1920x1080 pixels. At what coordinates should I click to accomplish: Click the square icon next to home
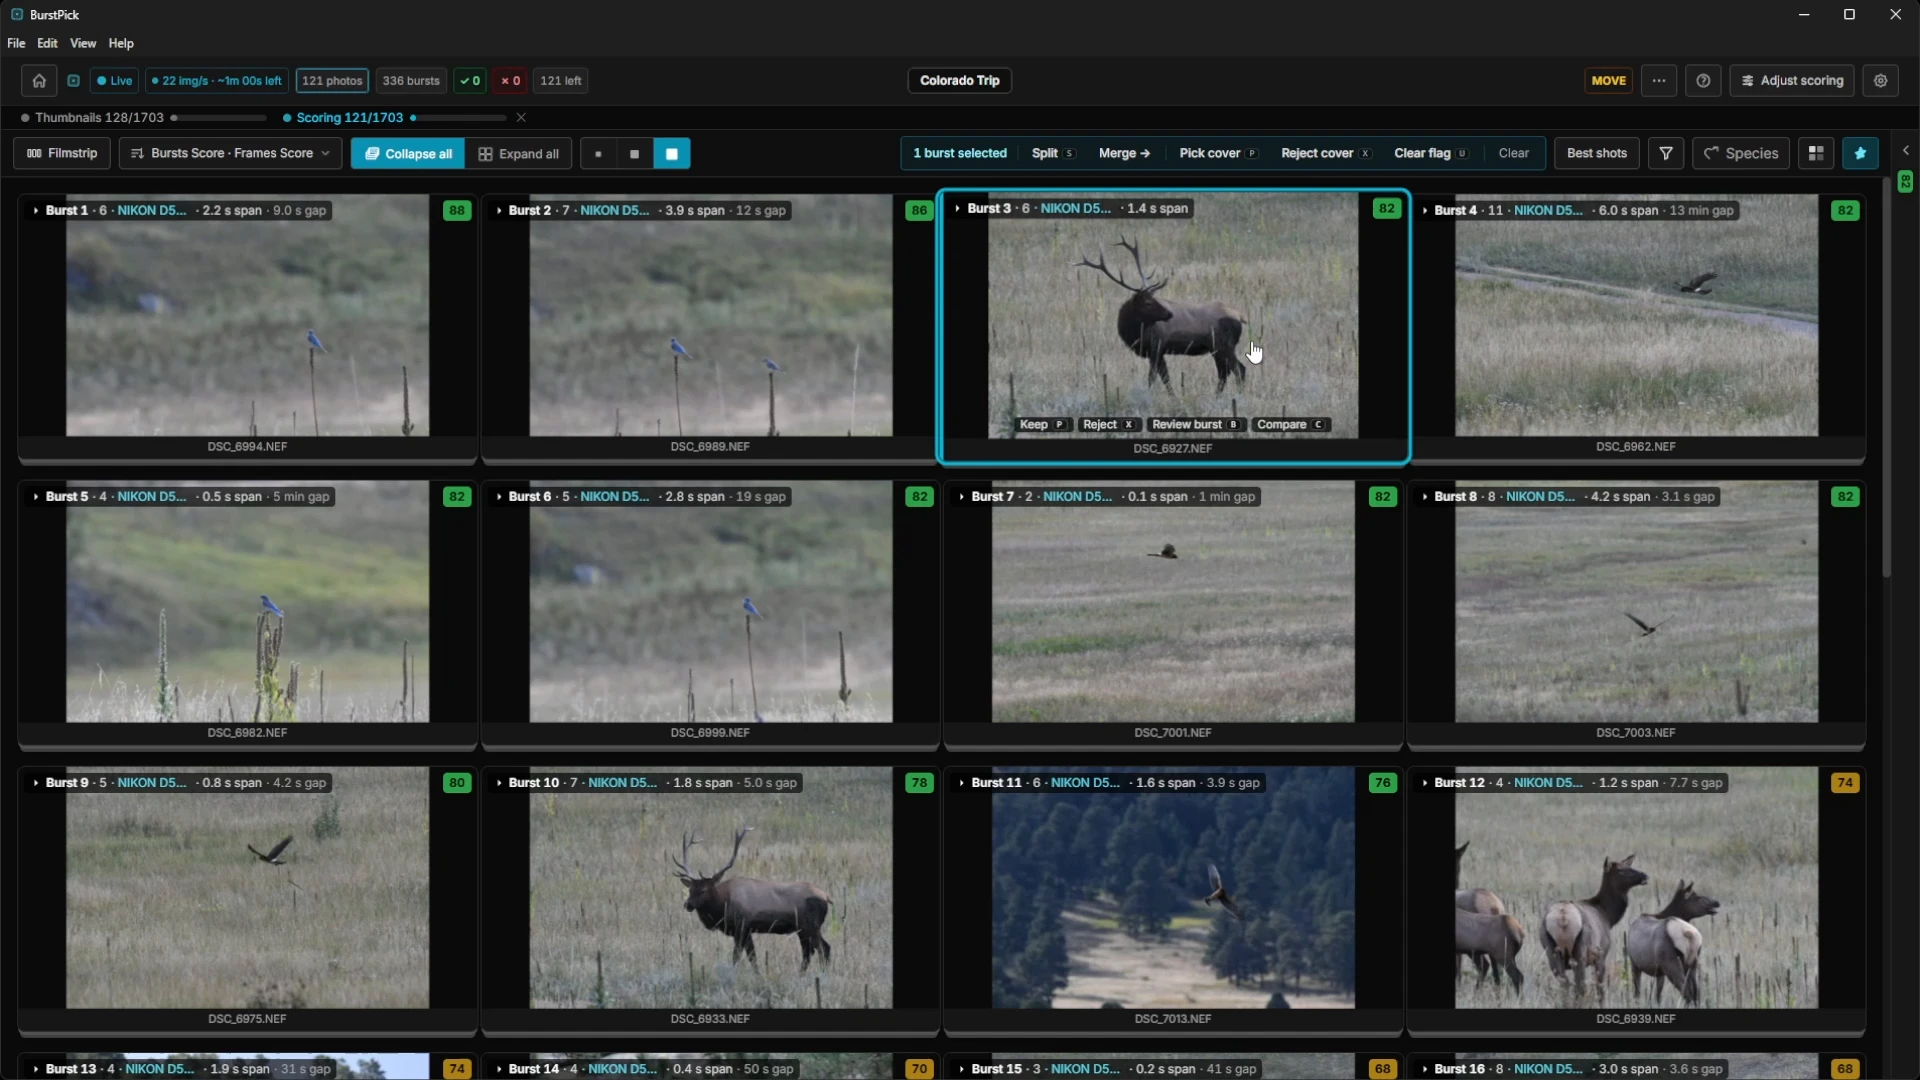73,81
